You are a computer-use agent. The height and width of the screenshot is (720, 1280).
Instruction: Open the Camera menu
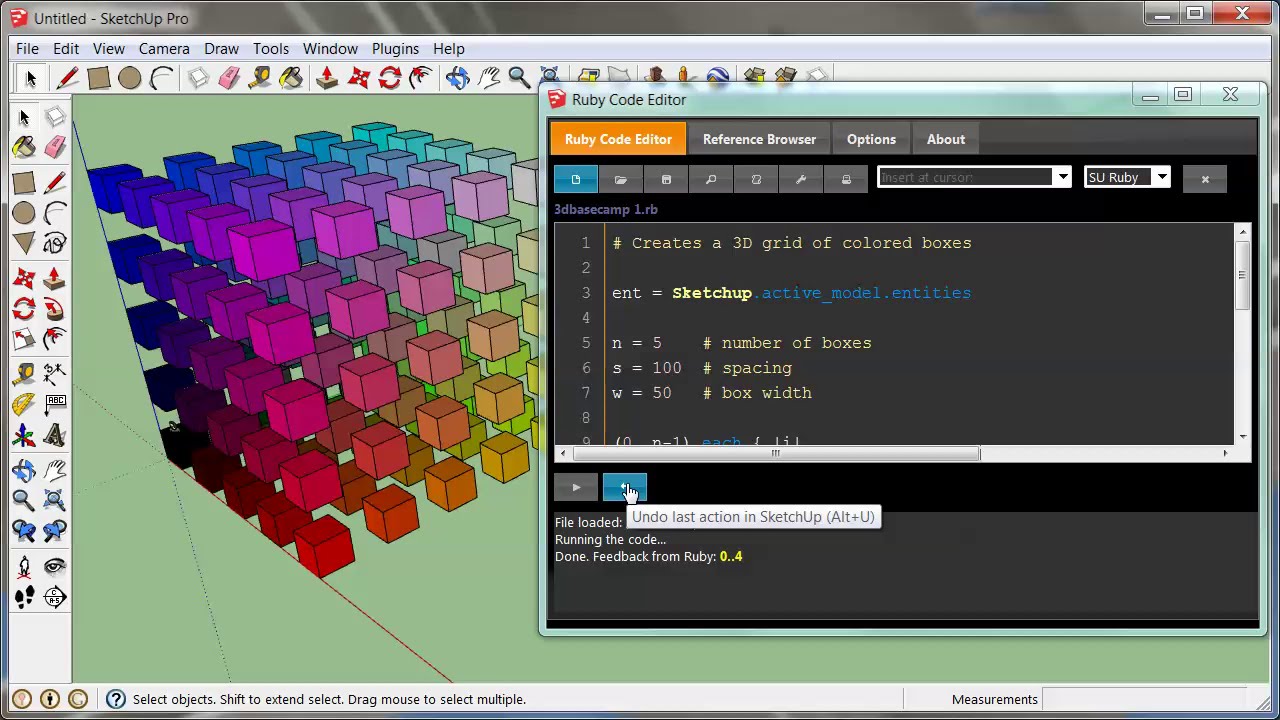tap(164, 48)
